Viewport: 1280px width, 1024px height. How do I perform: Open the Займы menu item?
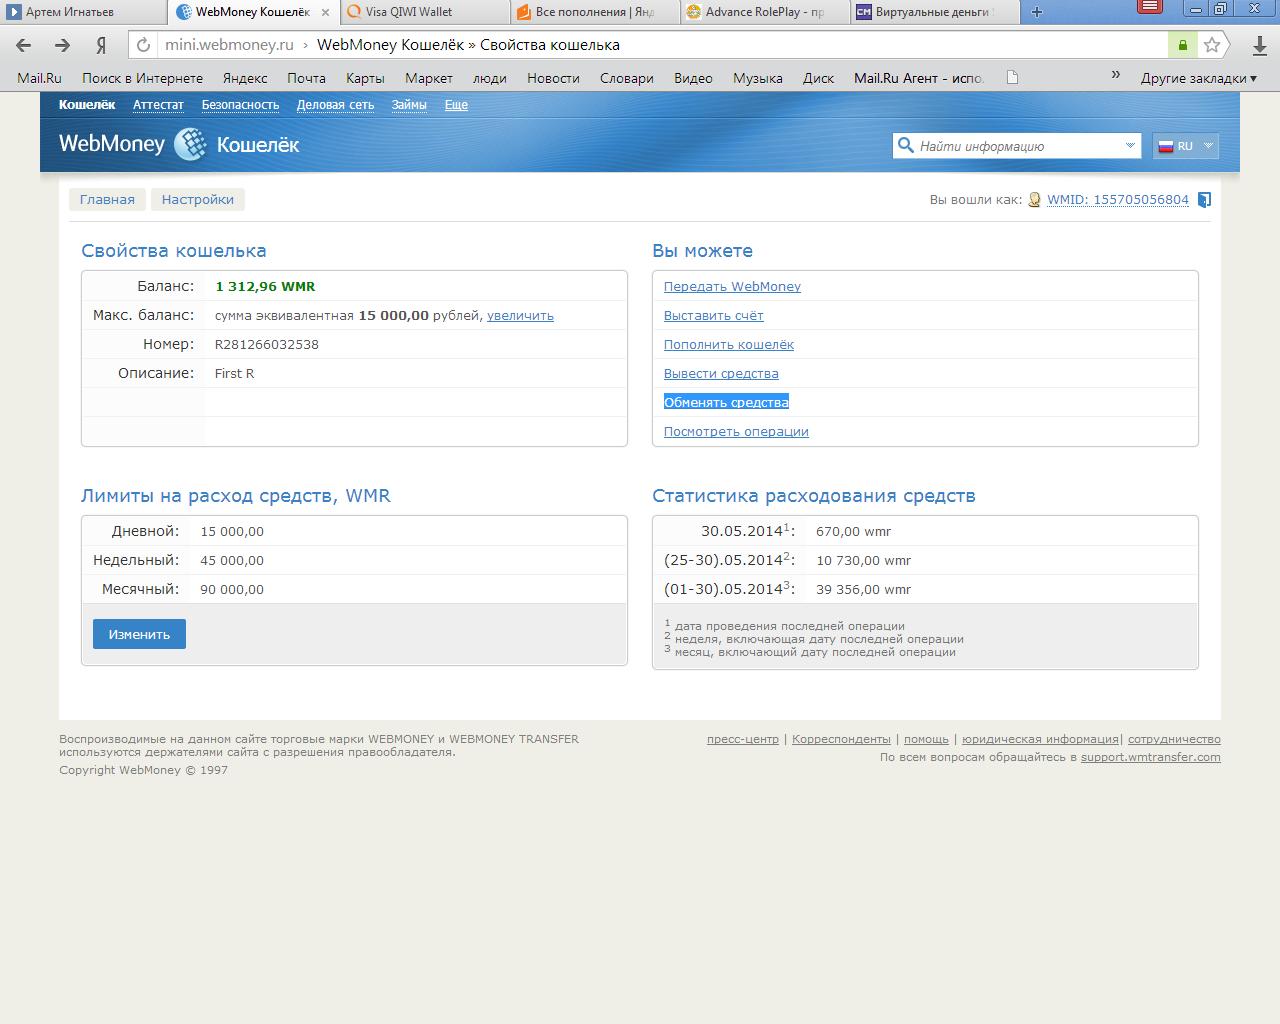click(x=409, y=105)
